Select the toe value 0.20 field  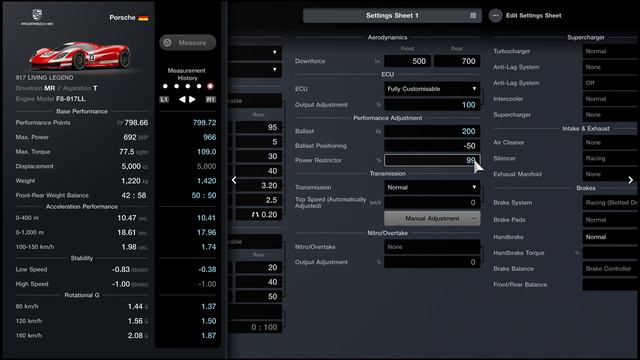click(x=258, y=214)
